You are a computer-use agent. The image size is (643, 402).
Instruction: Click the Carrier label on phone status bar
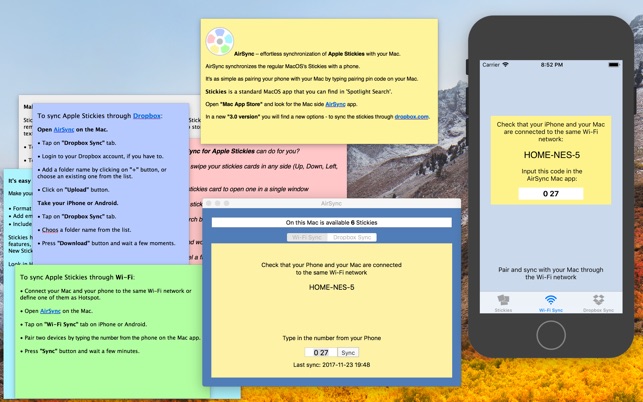pyautogui.click(x=491, y=65)
